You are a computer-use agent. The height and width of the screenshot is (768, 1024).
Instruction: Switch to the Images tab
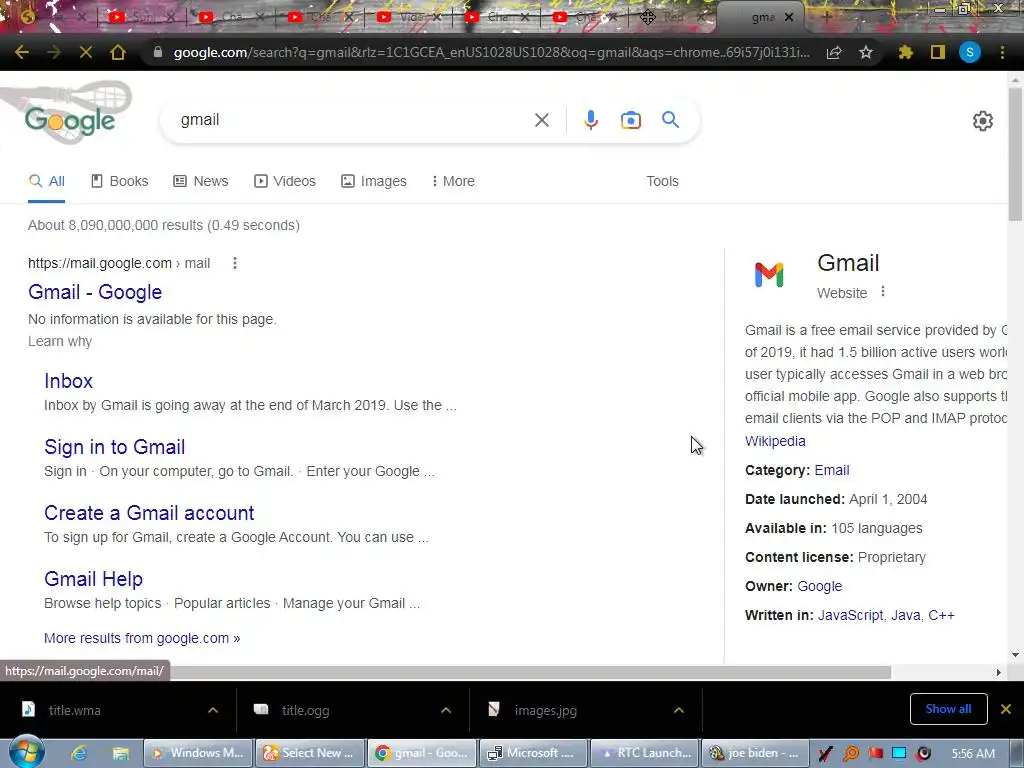[x=374, y=181]
